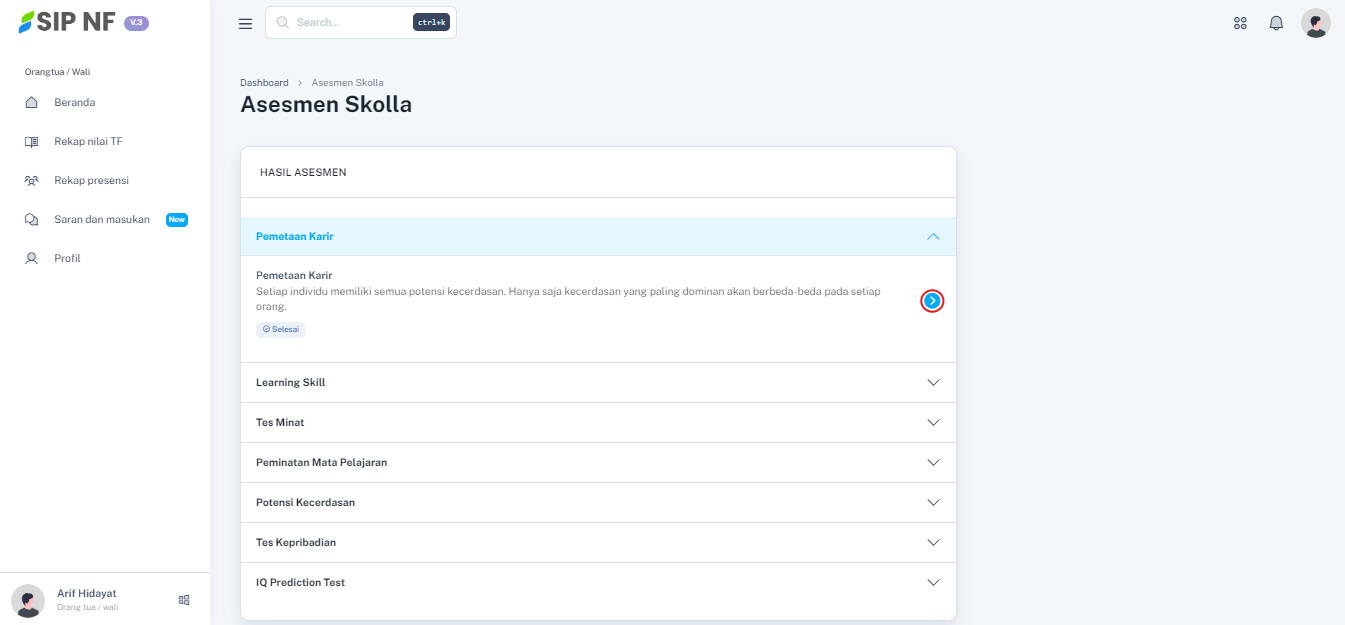Click the SIP NF logo
This screenshot has width=1345, height=625.
point(68,22)
